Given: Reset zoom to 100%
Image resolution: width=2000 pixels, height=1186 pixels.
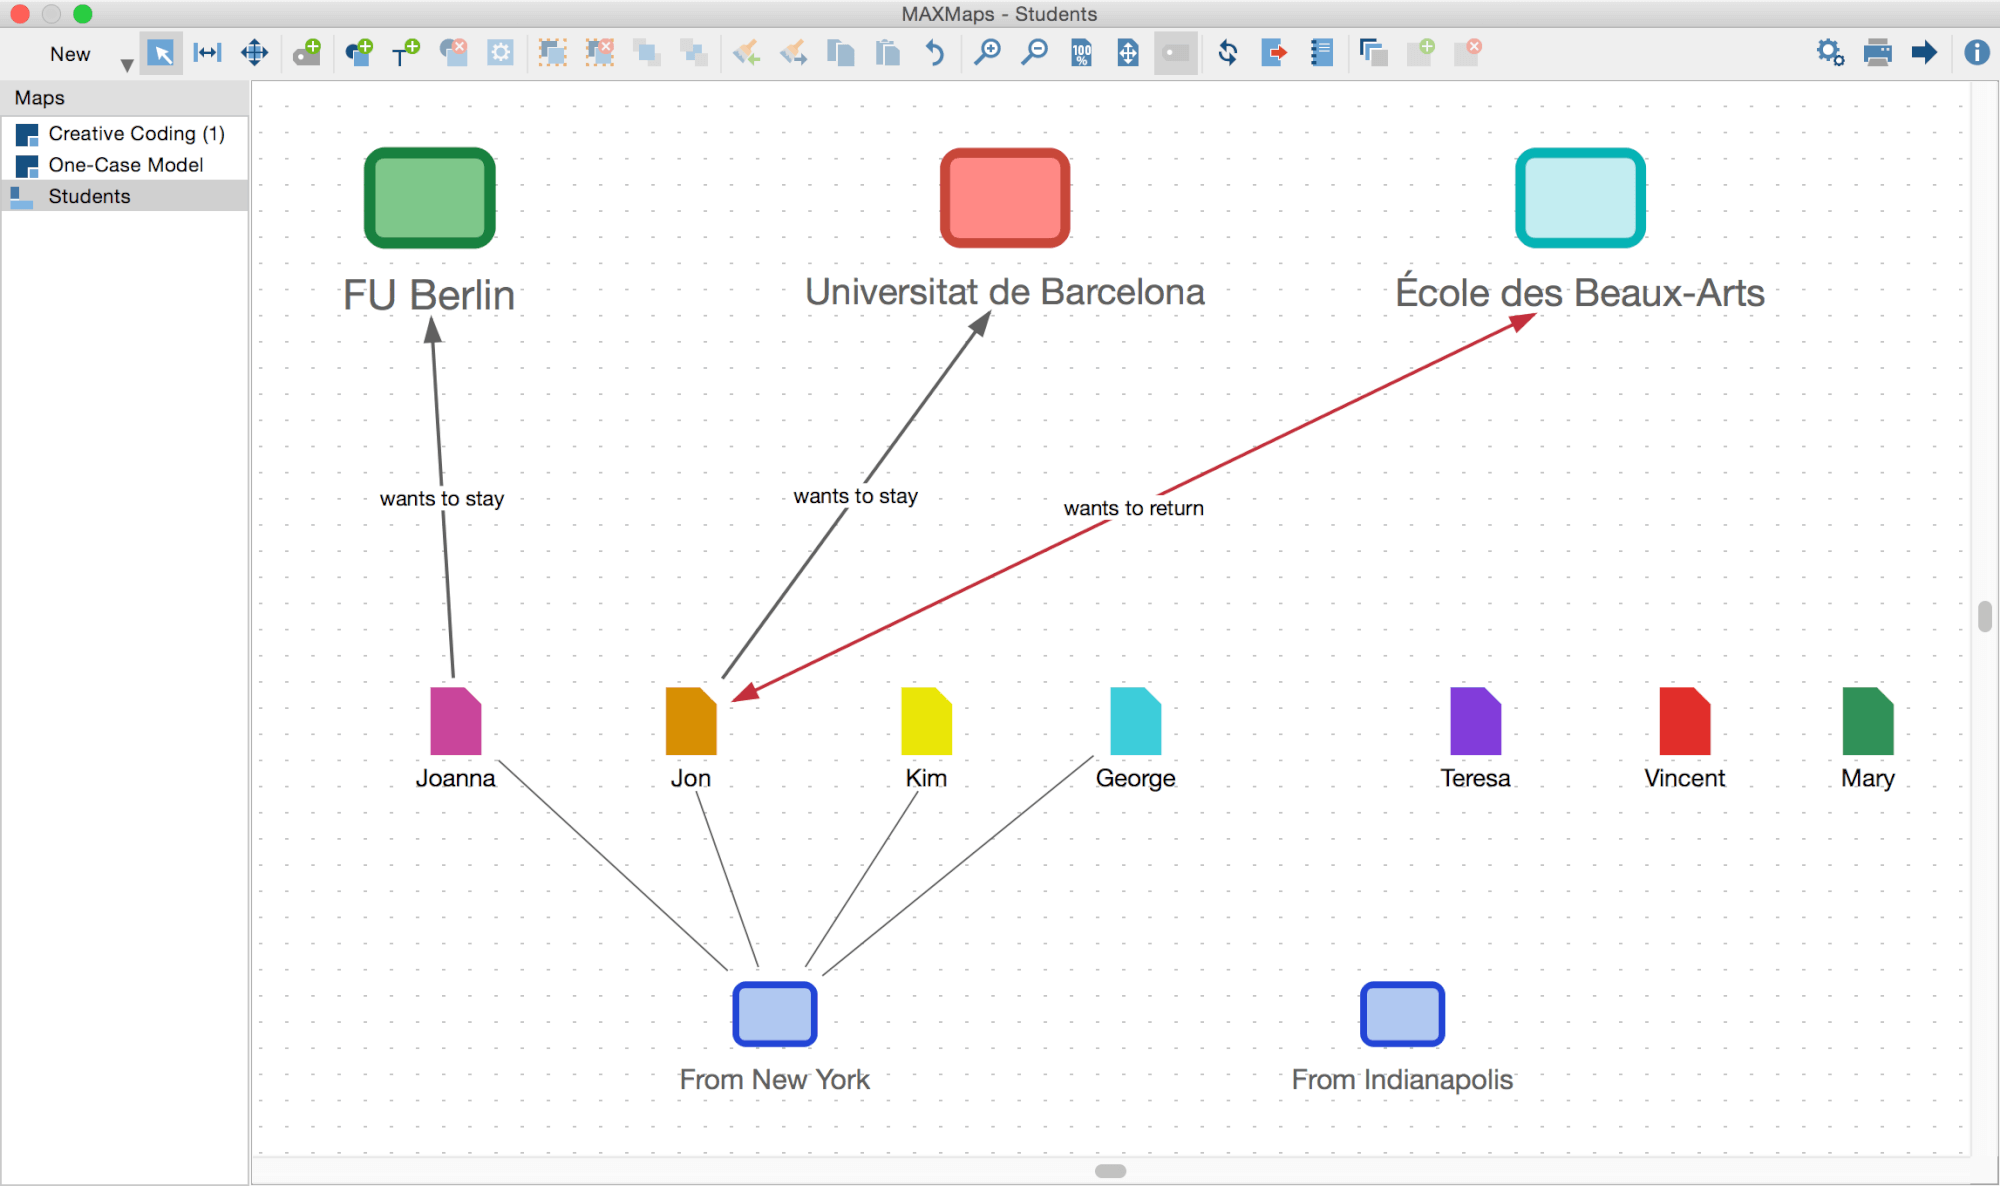Looking at the screenshot, I should pos(1081,53).
